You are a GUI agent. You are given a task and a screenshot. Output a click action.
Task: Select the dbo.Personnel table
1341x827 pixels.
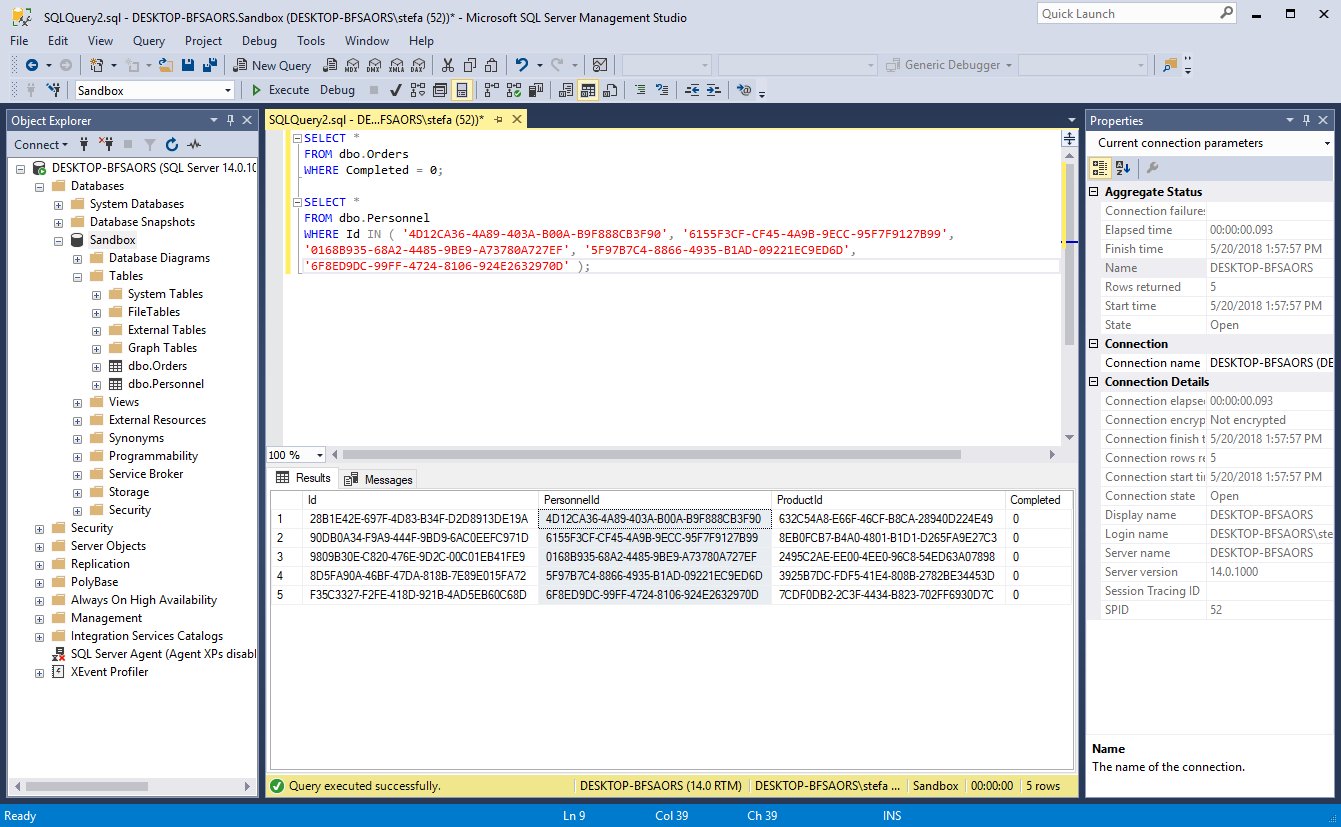166,384
